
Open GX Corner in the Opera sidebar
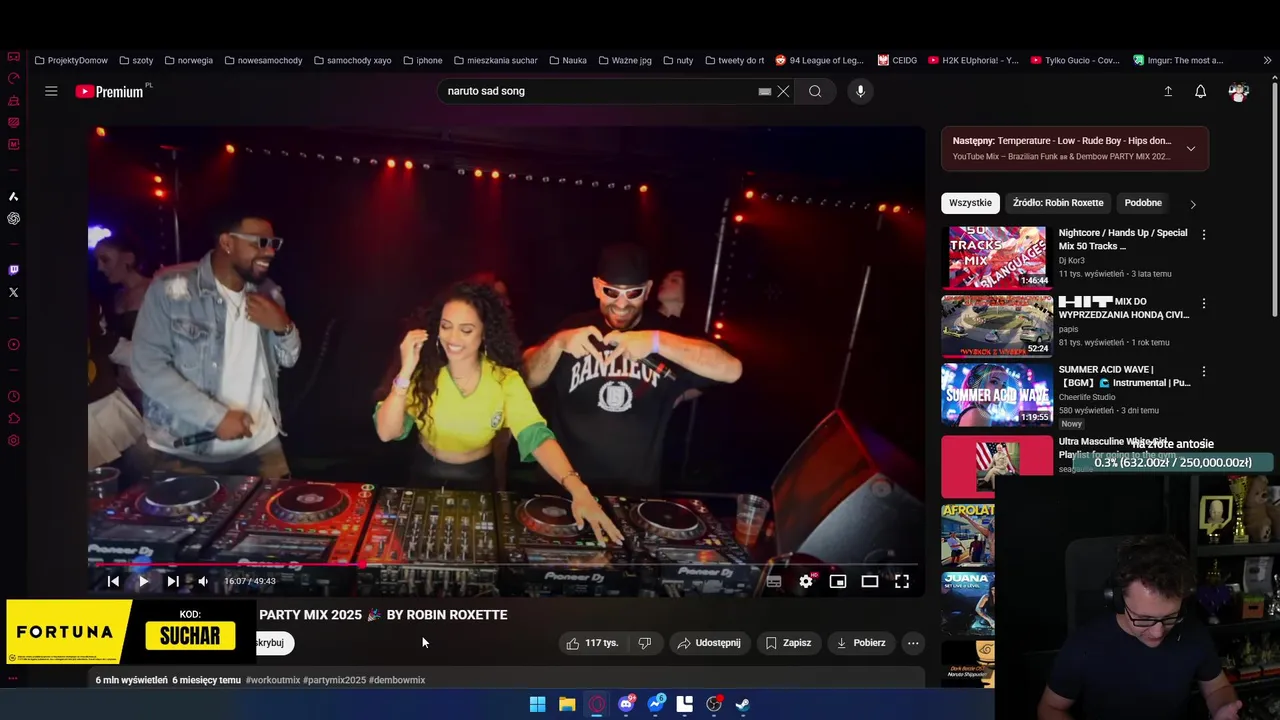click(x=13, y=57)
